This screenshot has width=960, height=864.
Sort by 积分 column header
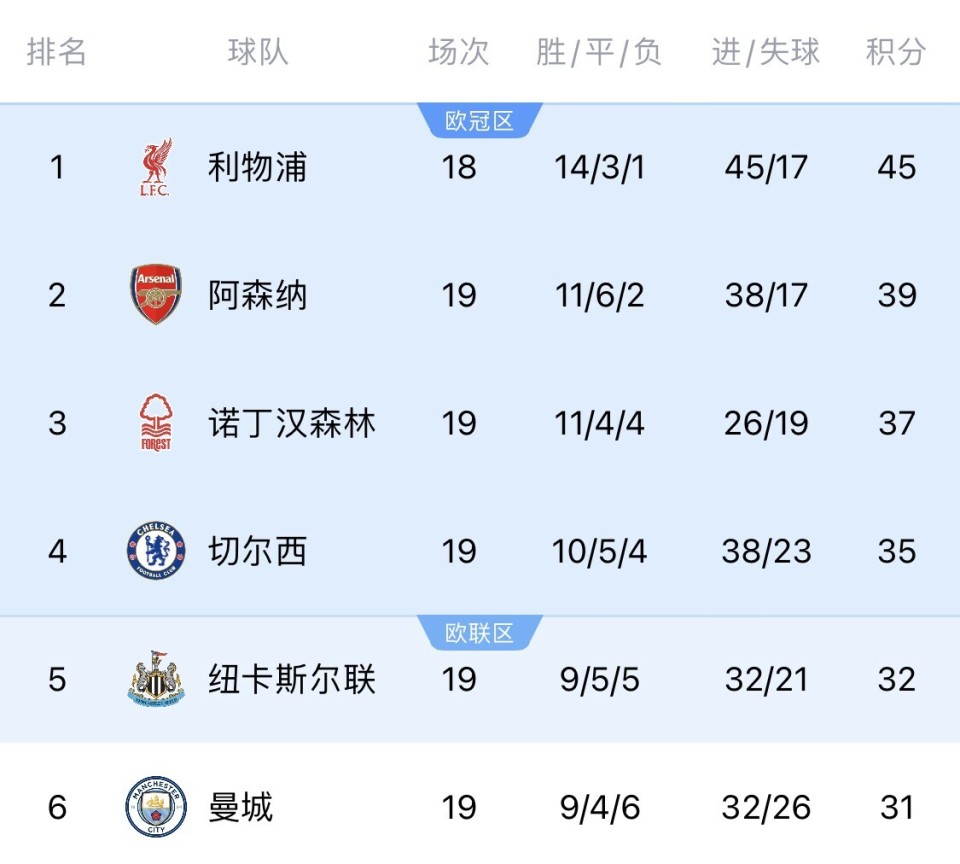(x=896, y=52)
